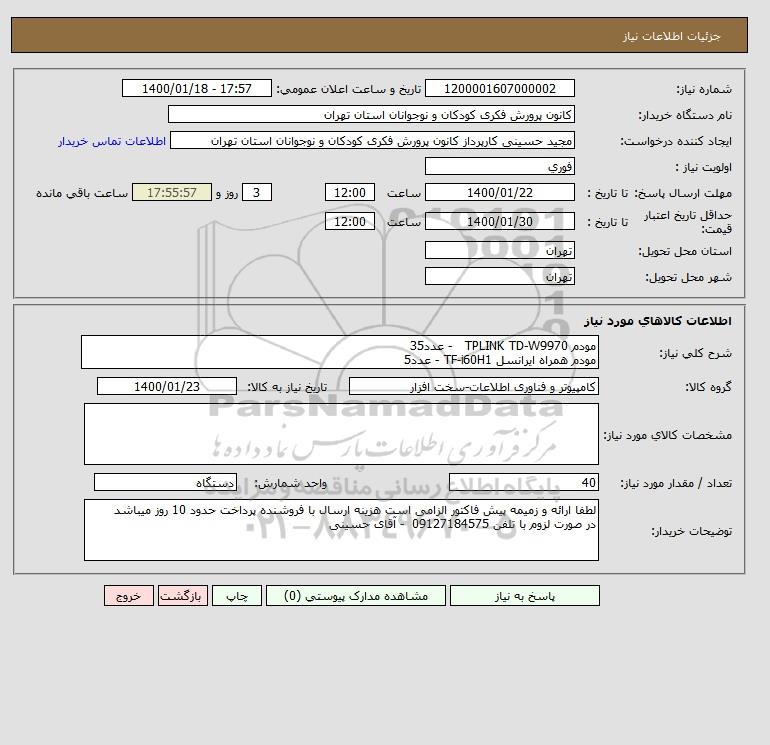Click the section title اطلاعات کالاهای مورد نیاز
The image size is (770, 745).
coord(658,321)
